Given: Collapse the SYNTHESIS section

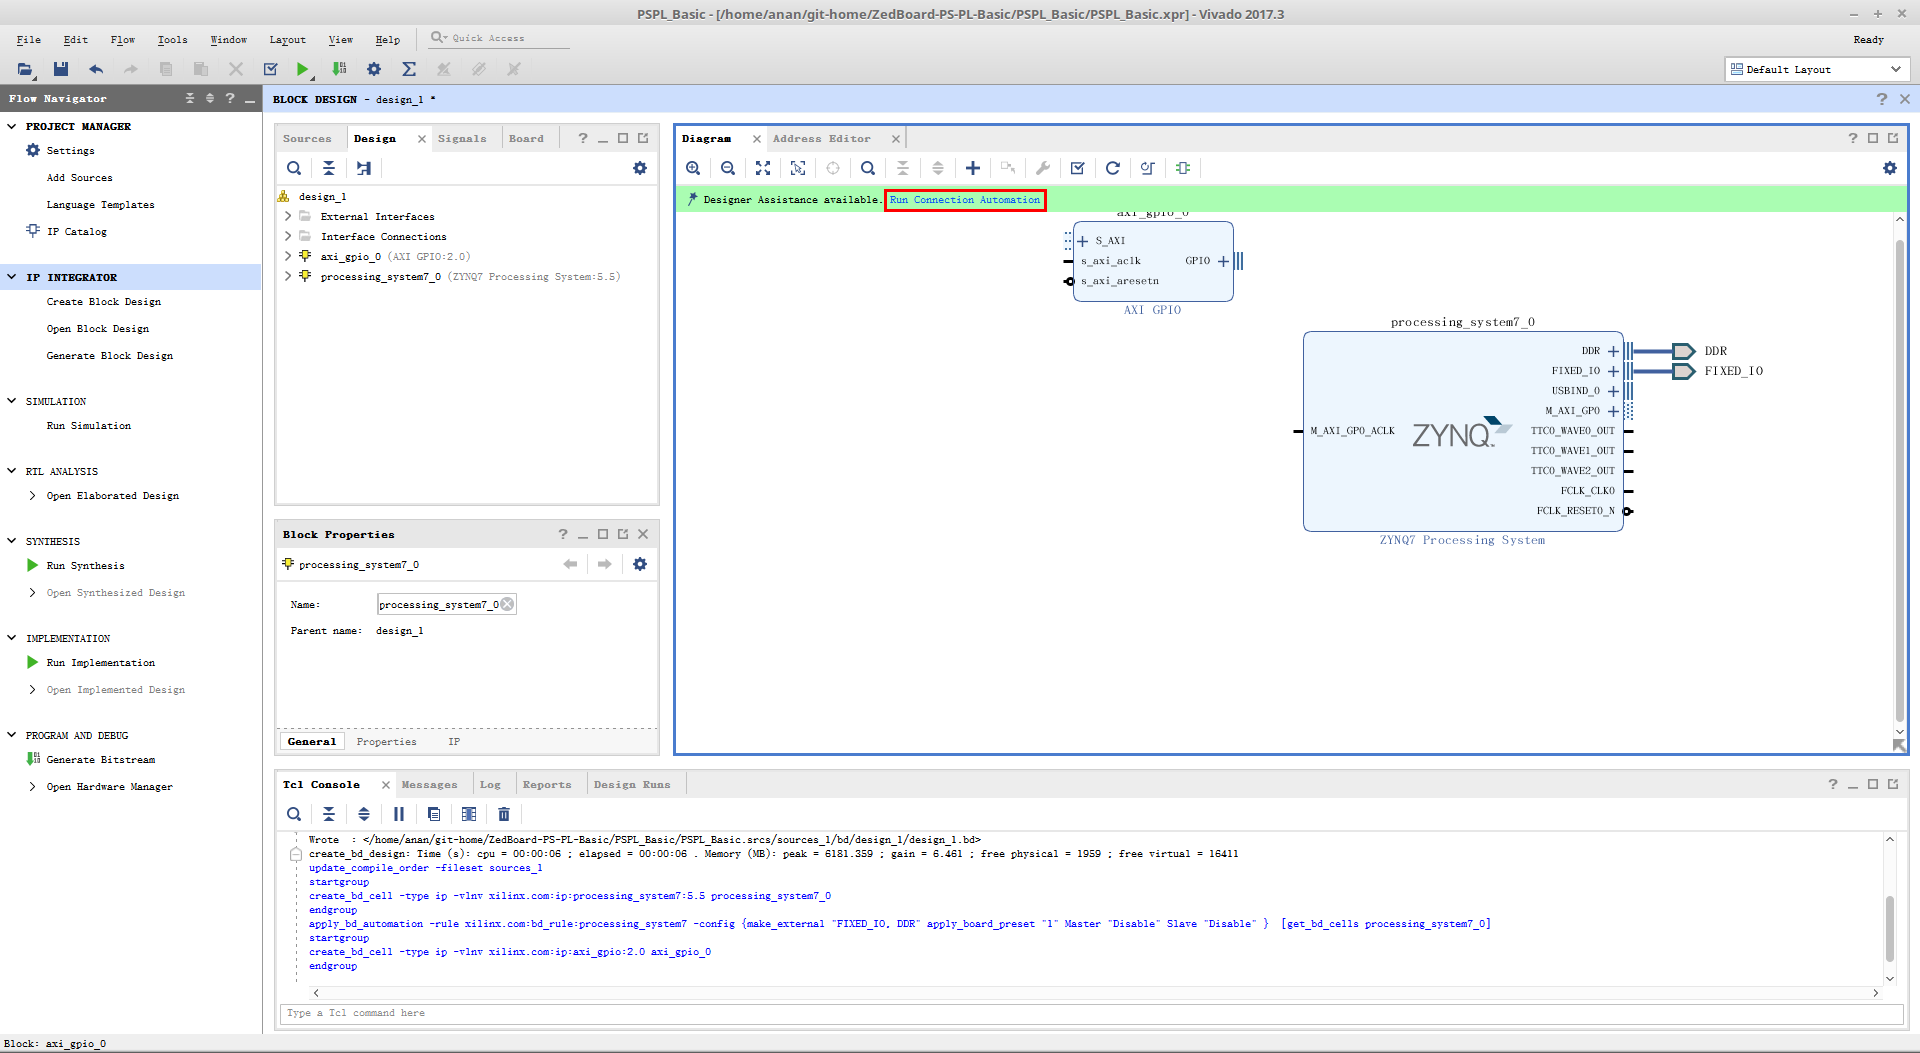Looking at the screenshot, I should (12, 541).
